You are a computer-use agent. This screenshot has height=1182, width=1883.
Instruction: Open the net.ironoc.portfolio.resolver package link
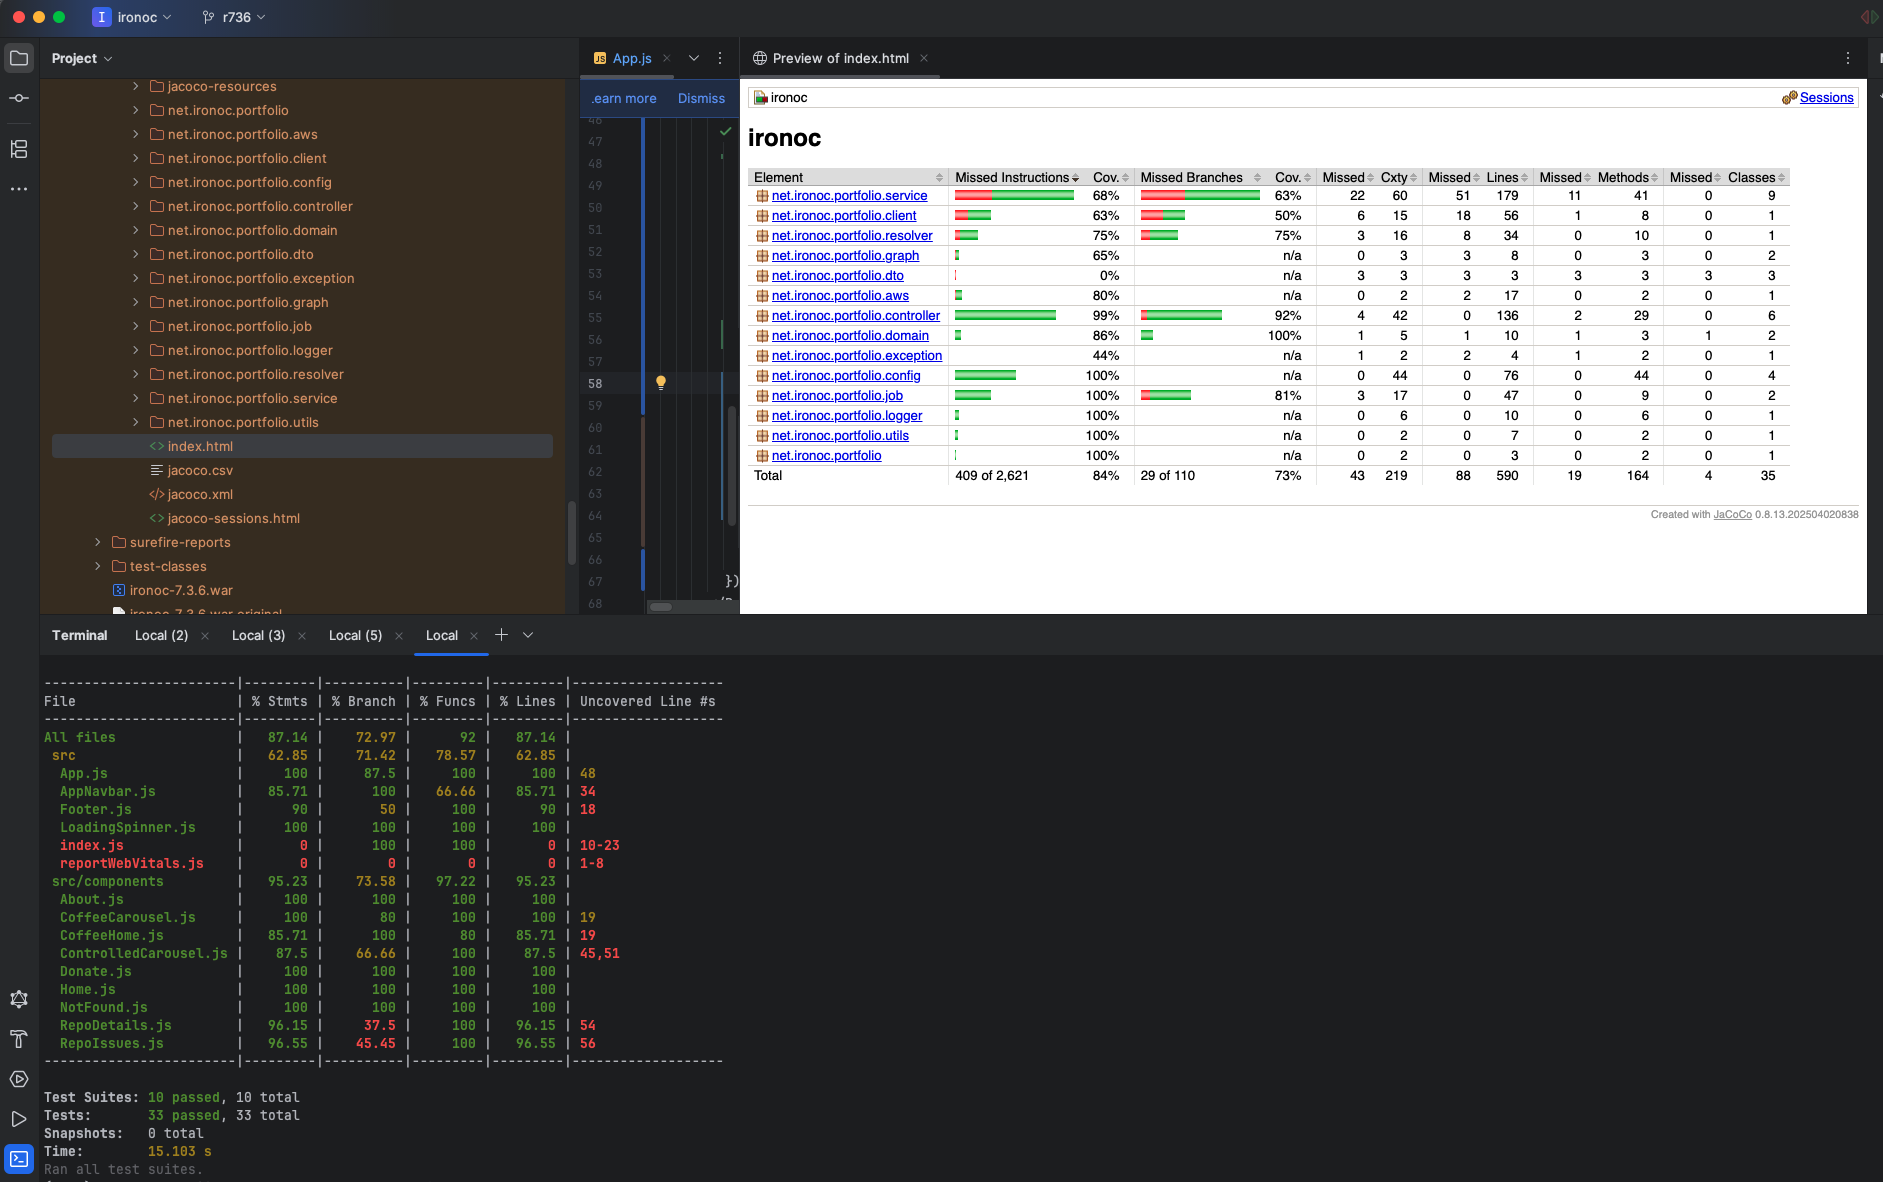pyautogui.click(x=851, y=236)
